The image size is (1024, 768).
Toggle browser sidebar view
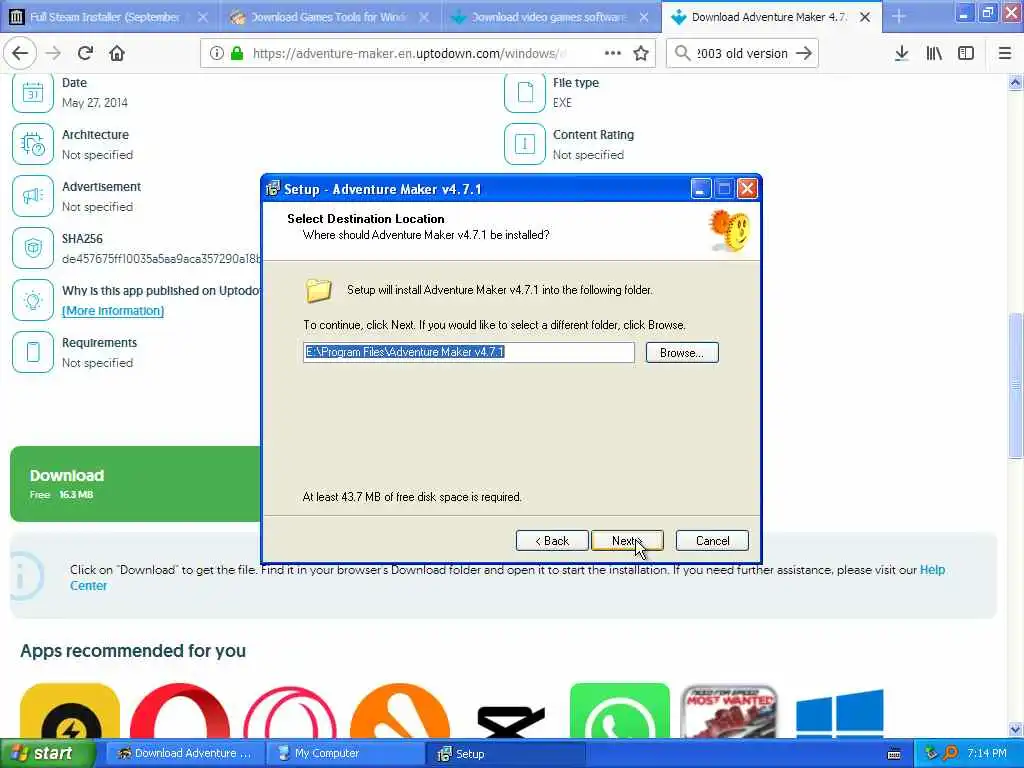(966, 53)
